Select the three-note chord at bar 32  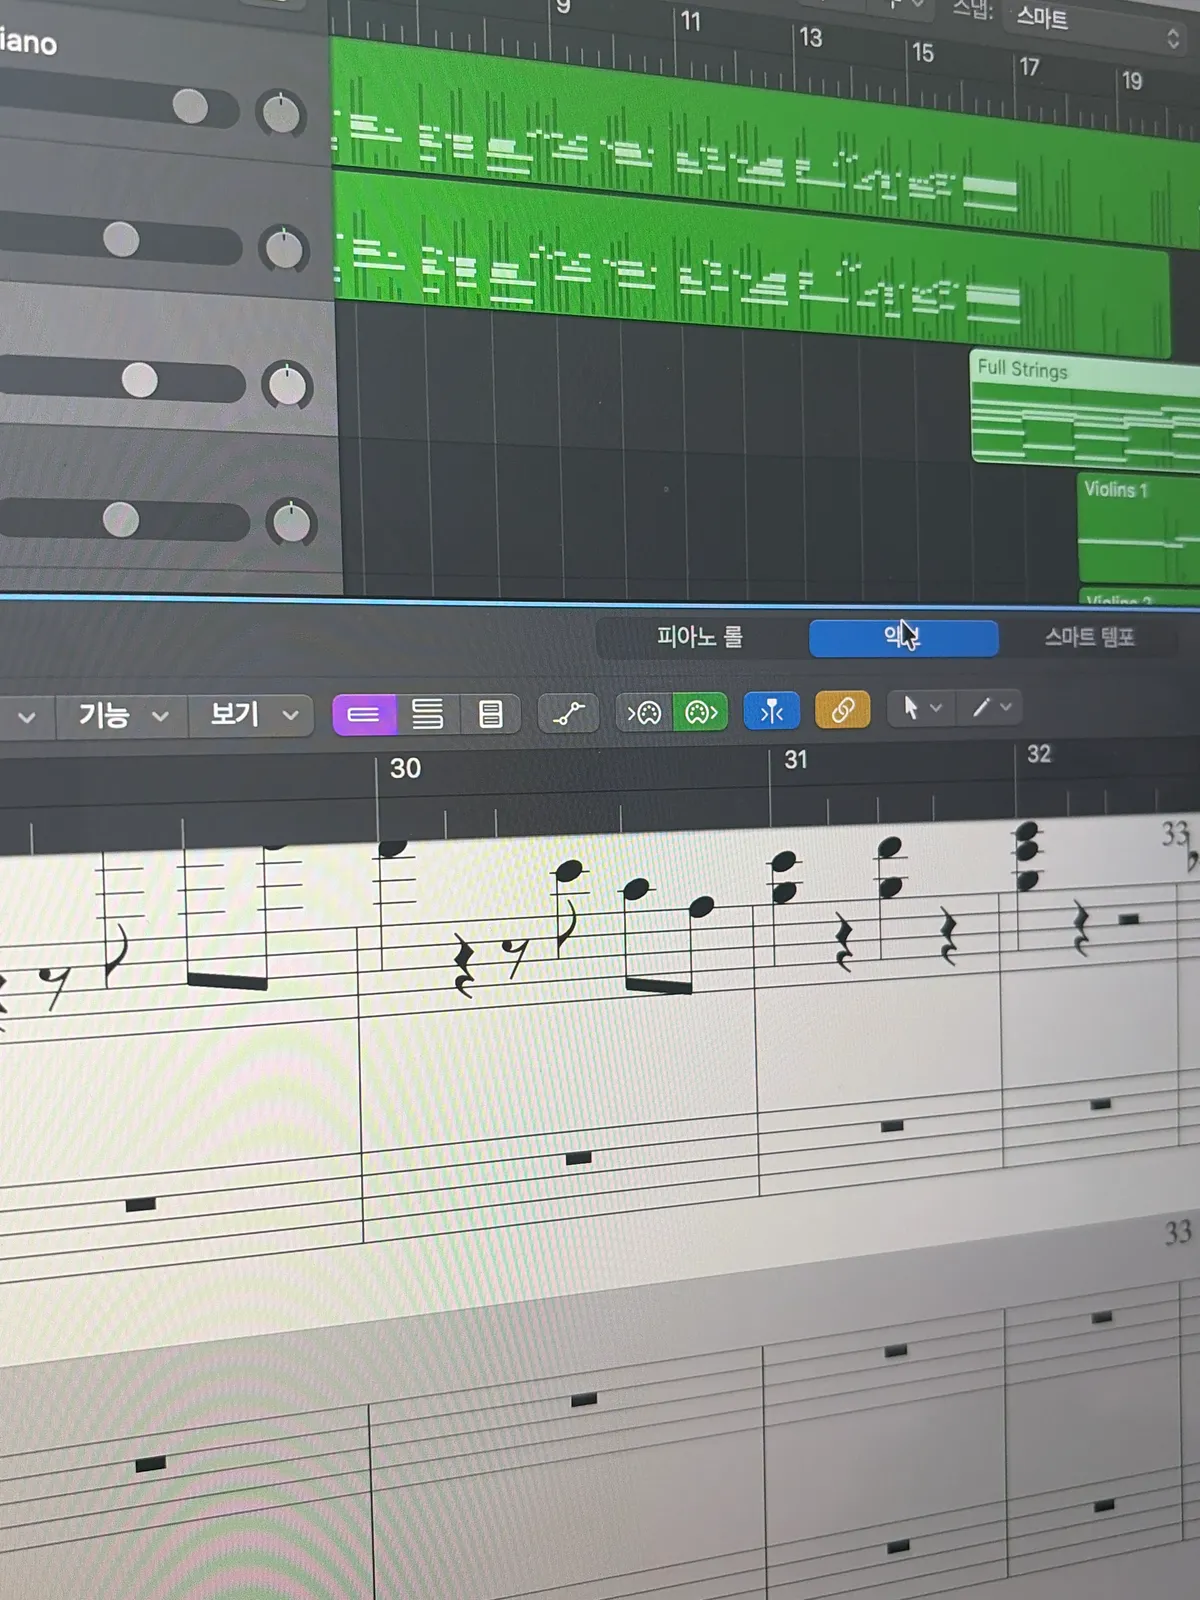[x=1027, y=856]
